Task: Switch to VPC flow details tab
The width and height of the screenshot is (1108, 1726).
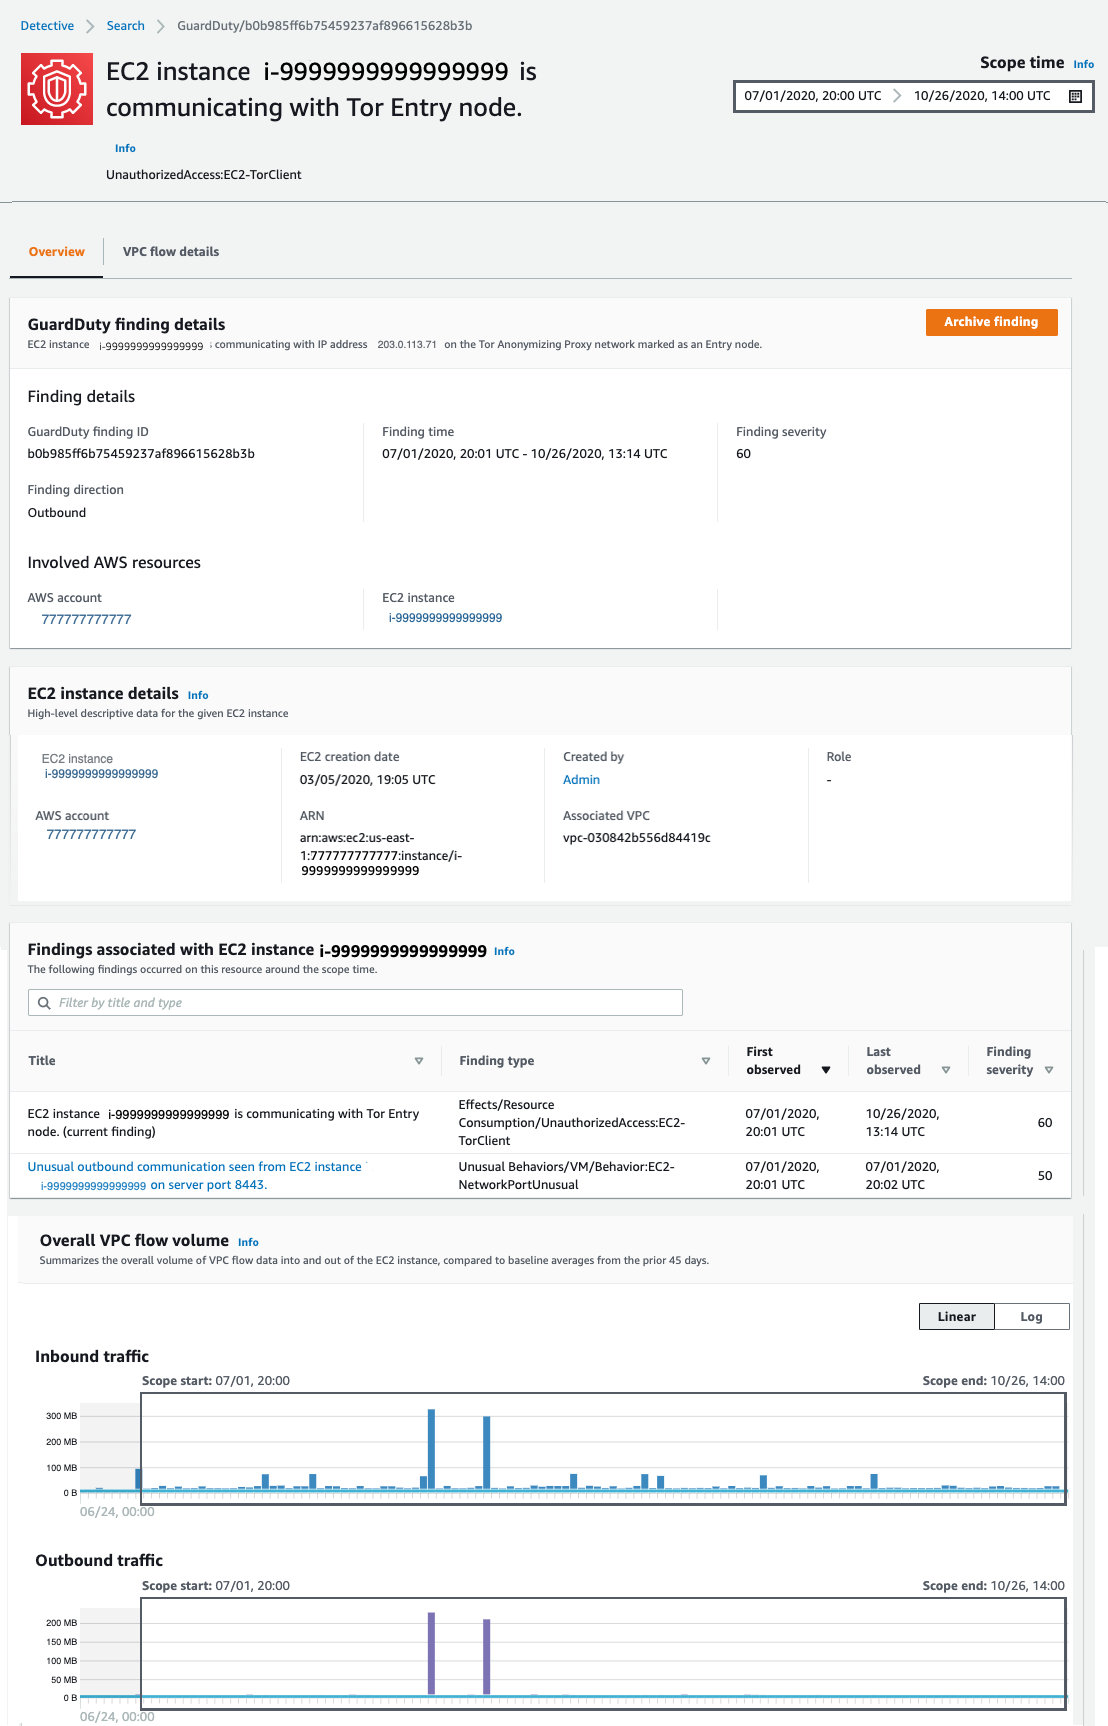Action: pyautogui.click(x=171, y=252)
